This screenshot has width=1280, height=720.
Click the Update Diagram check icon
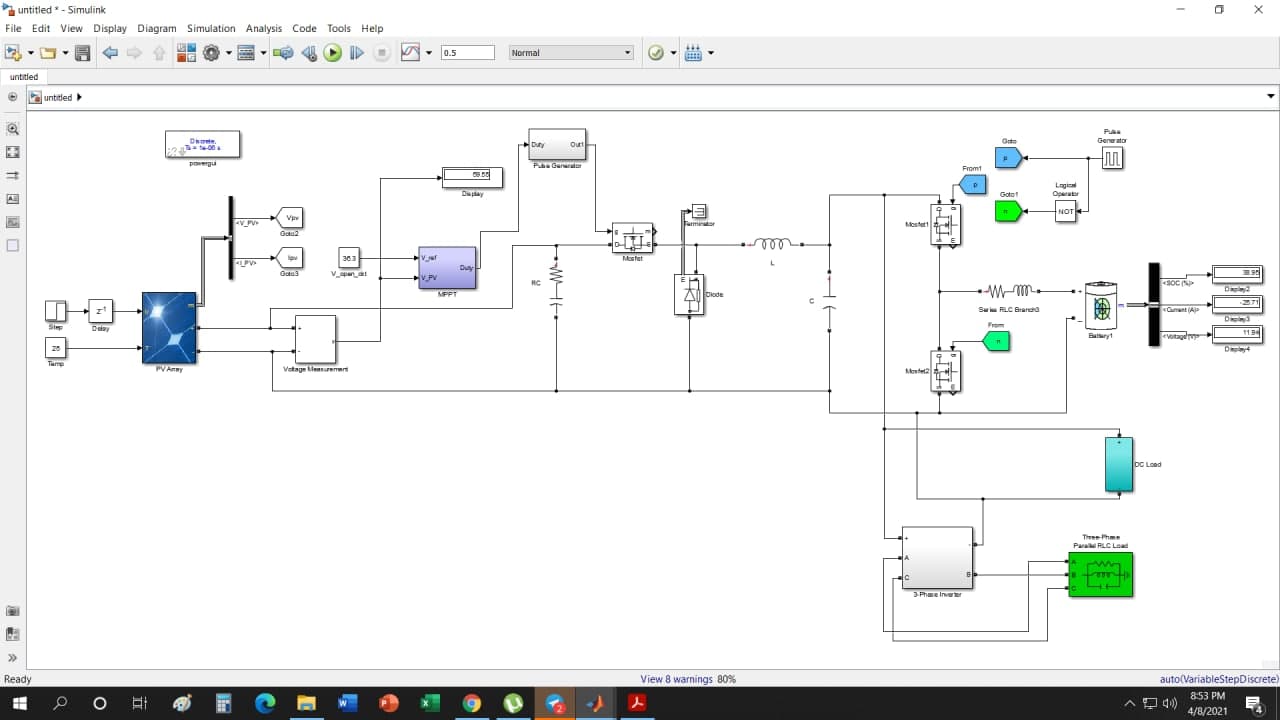click(x=655, y=52)
